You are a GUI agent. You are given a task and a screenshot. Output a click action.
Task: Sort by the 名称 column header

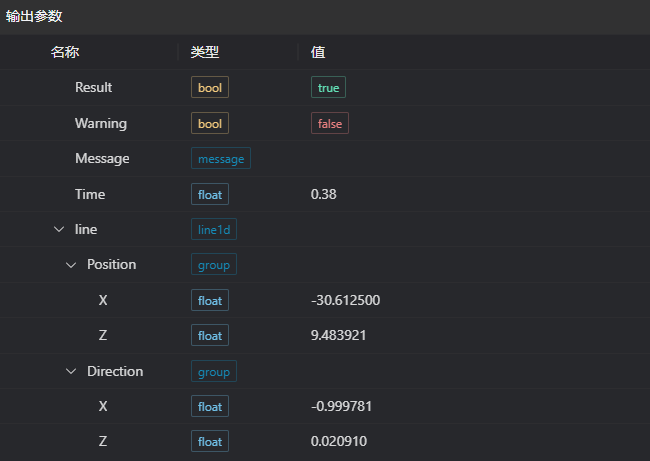(x=65, y=52)
